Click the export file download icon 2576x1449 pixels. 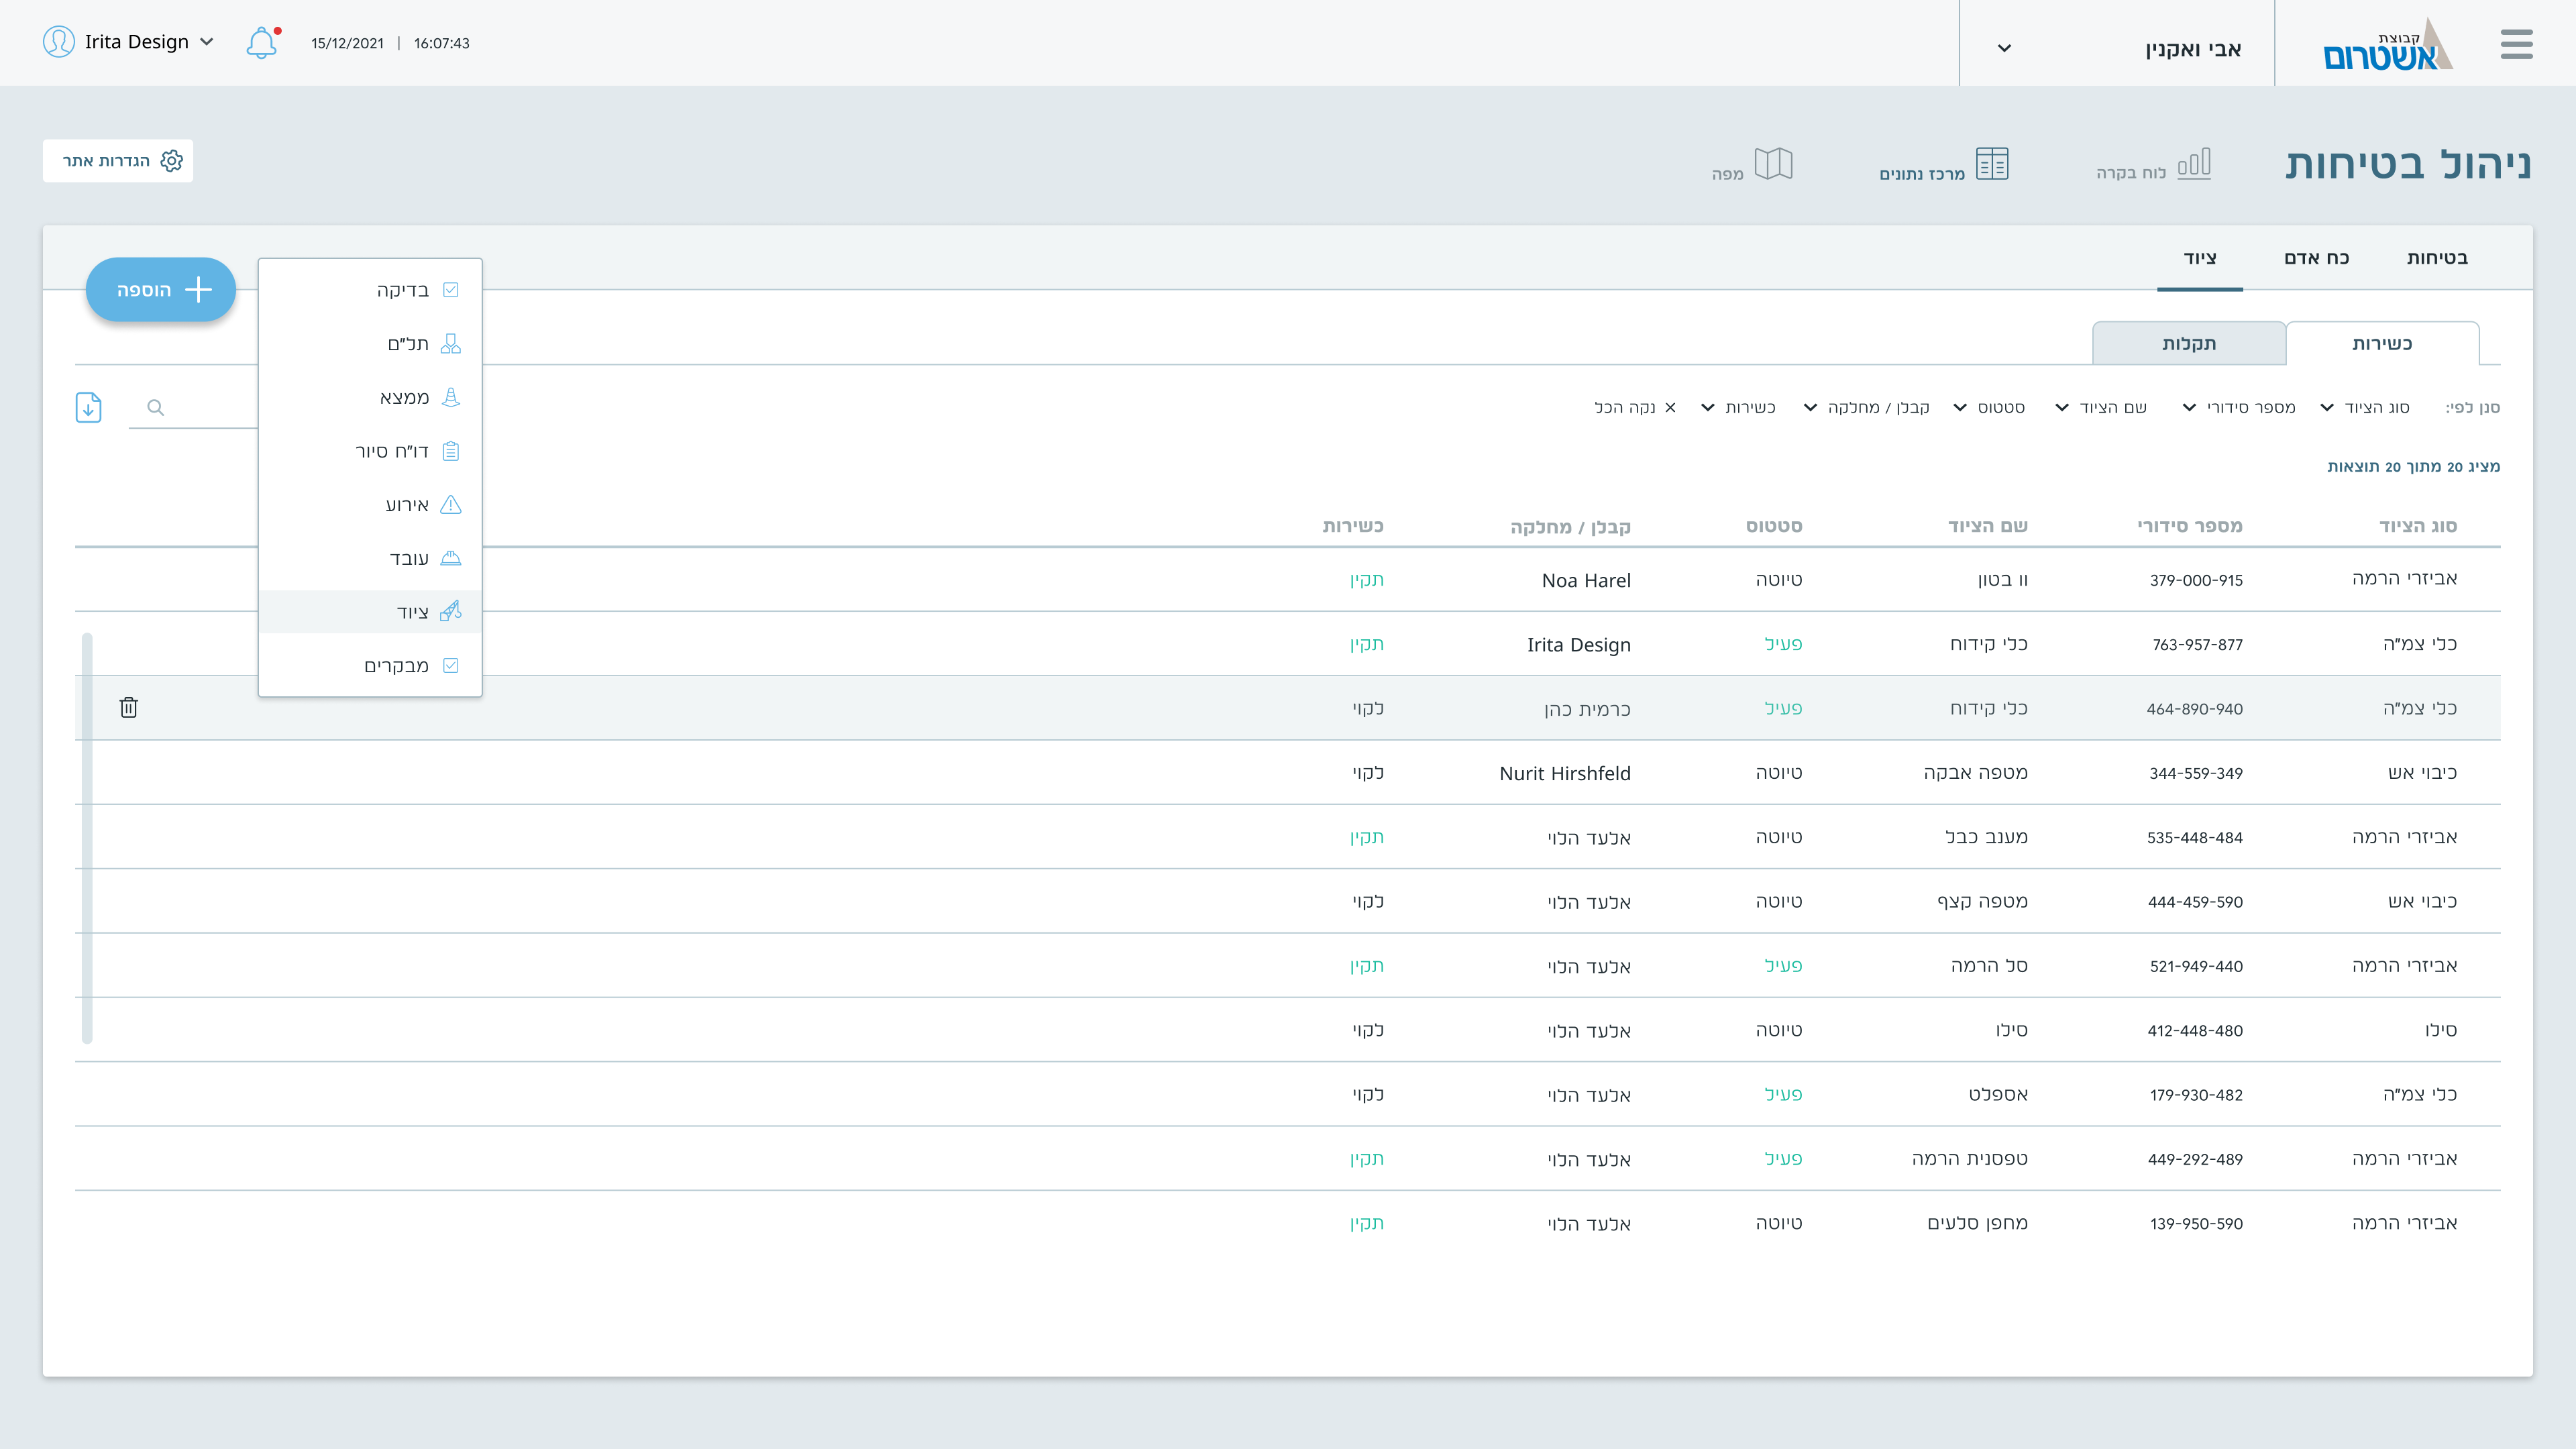click(x=89, y=407)
